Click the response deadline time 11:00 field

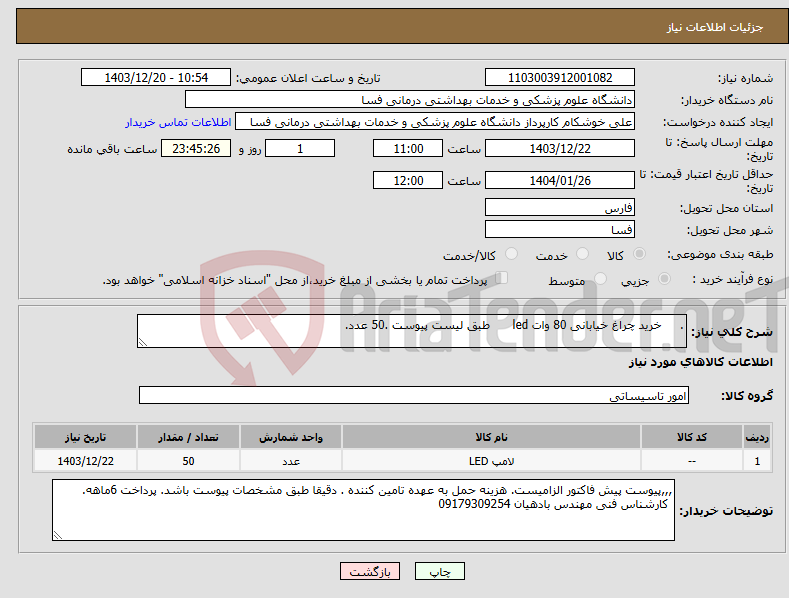(408, 148)
